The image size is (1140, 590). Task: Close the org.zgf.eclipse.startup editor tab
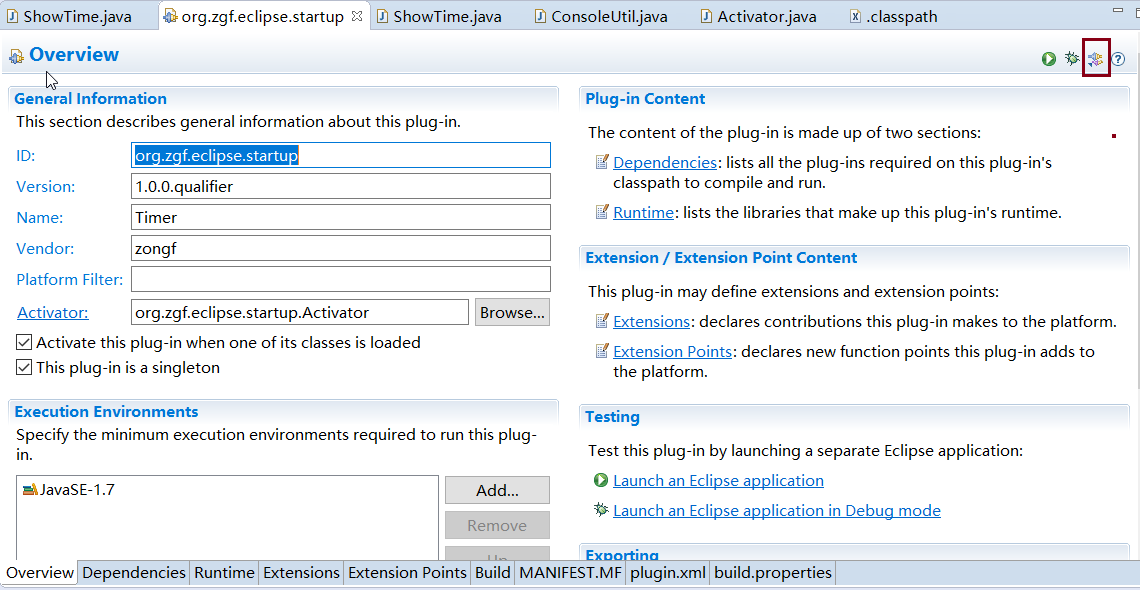(x=357, y=17)
